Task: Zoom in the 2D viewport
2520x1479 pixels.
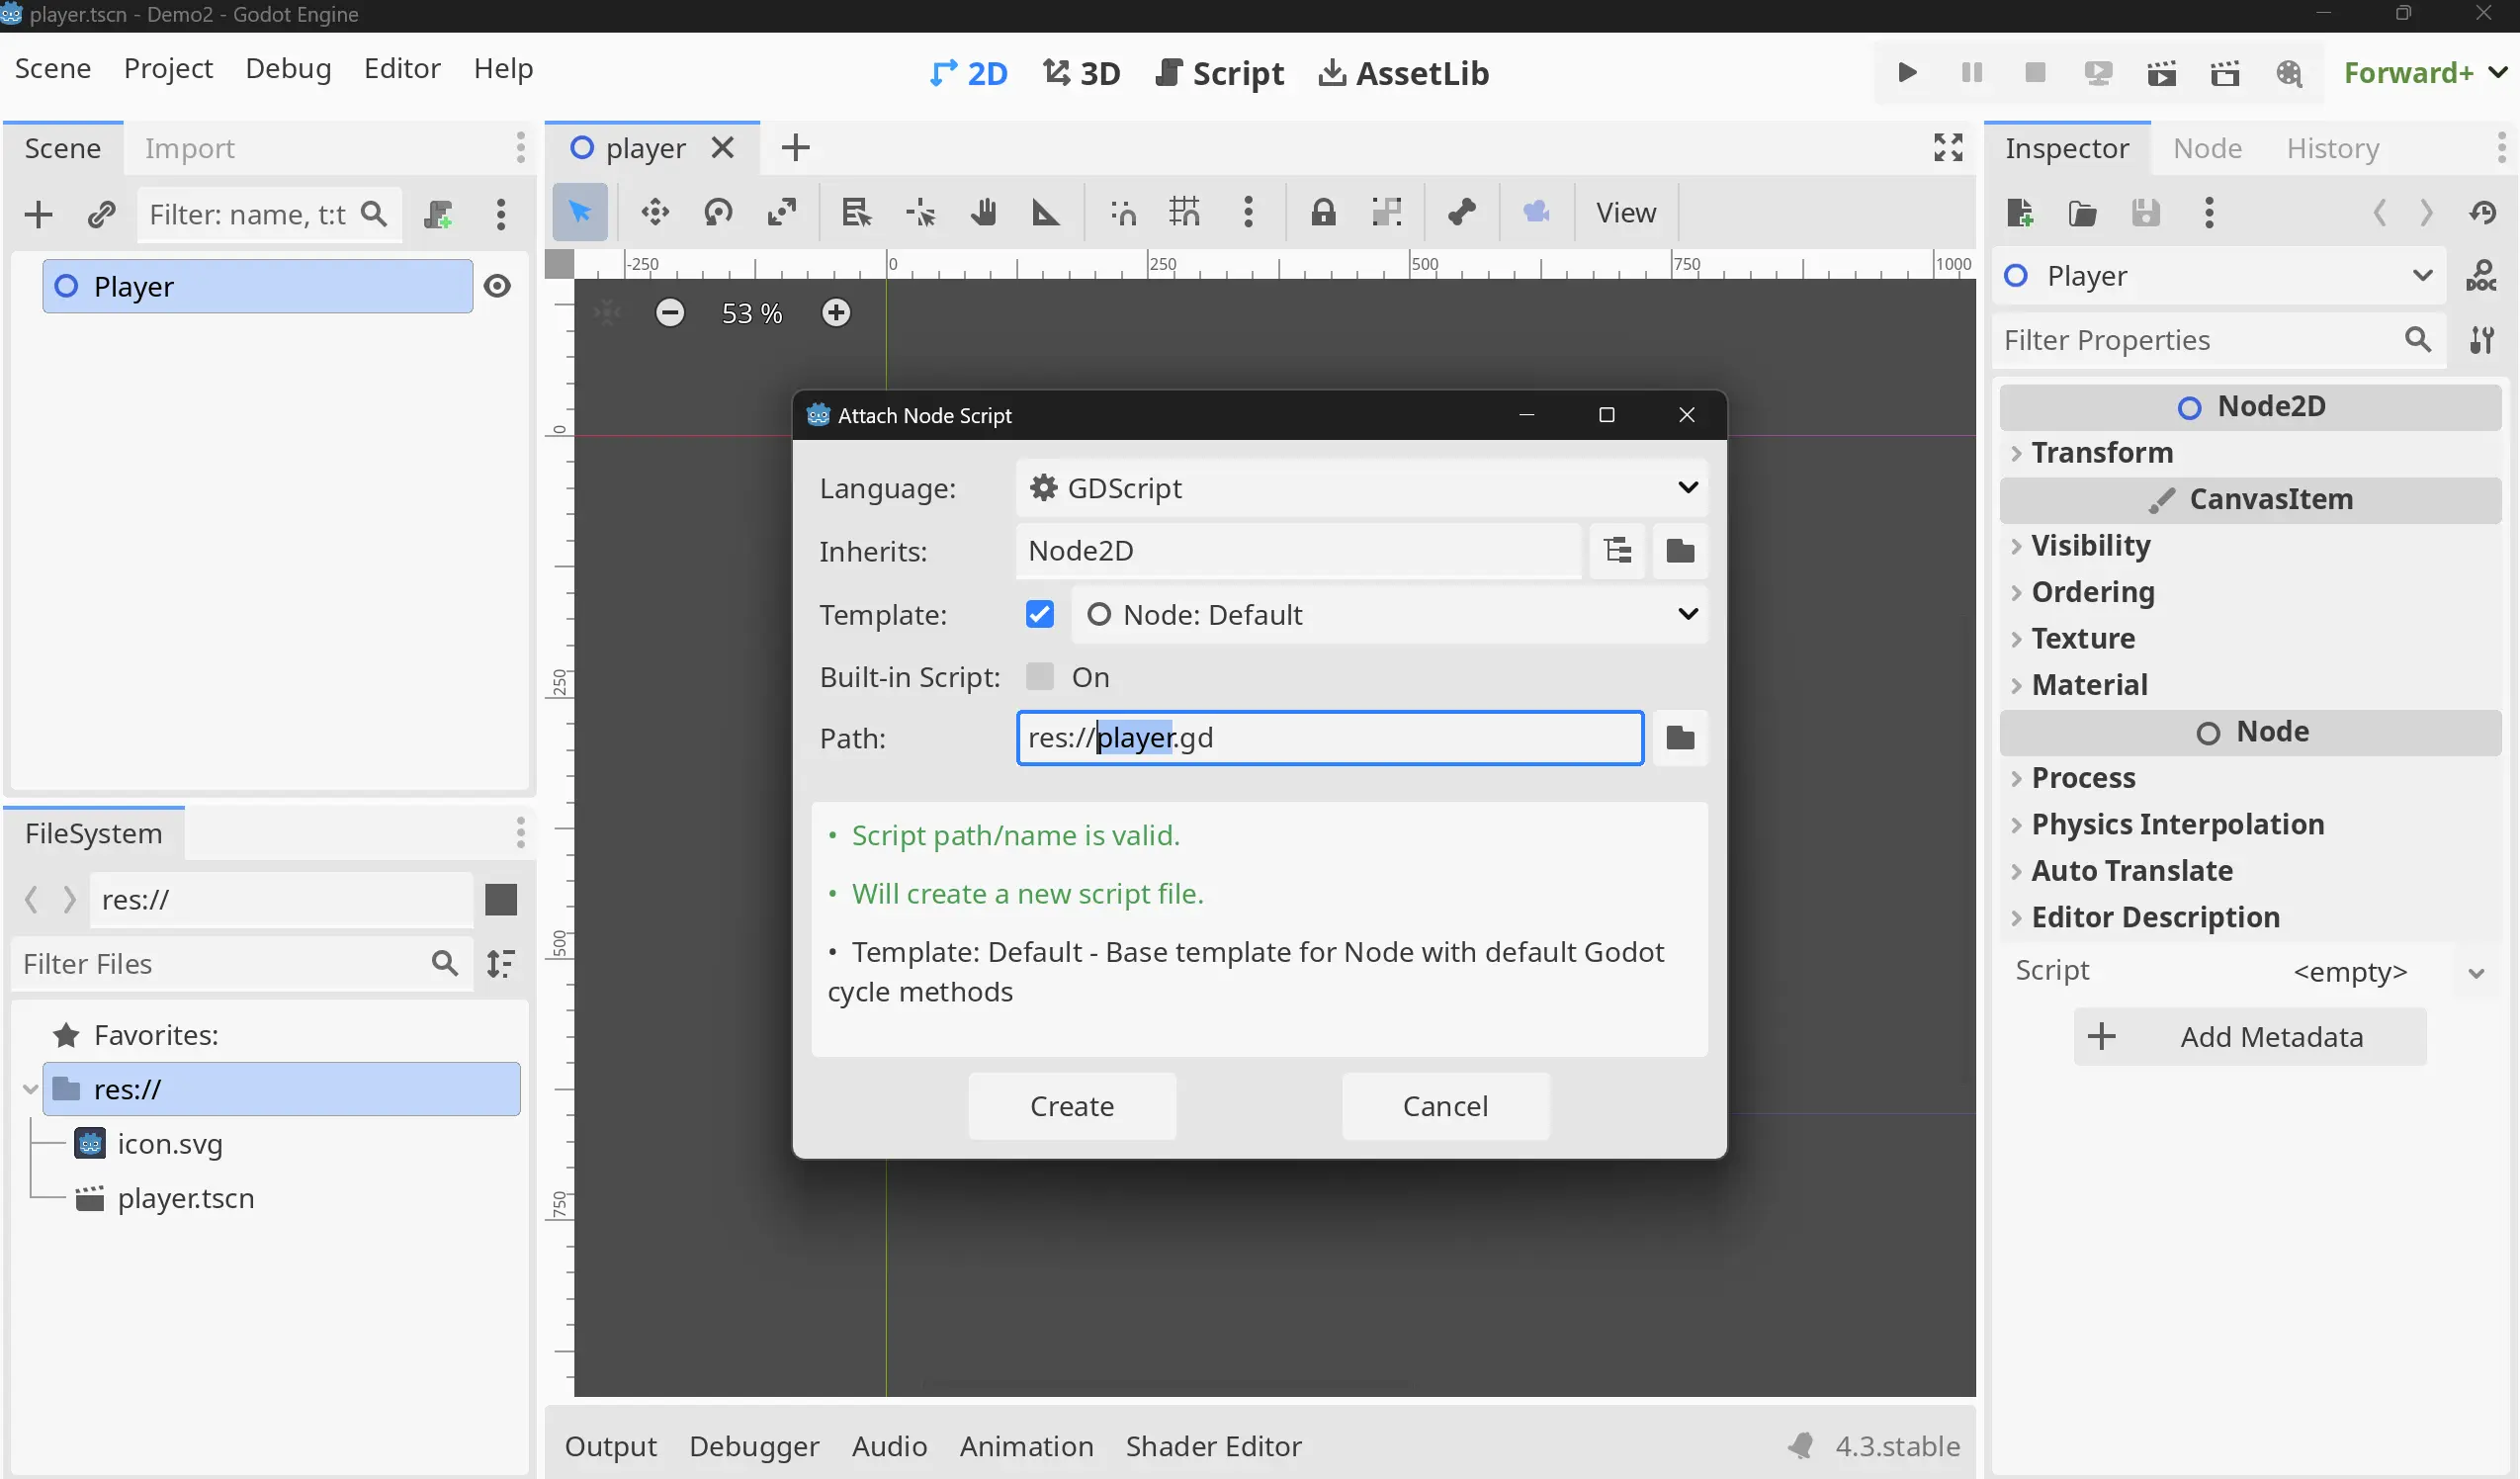Action: tap(836, 313)
